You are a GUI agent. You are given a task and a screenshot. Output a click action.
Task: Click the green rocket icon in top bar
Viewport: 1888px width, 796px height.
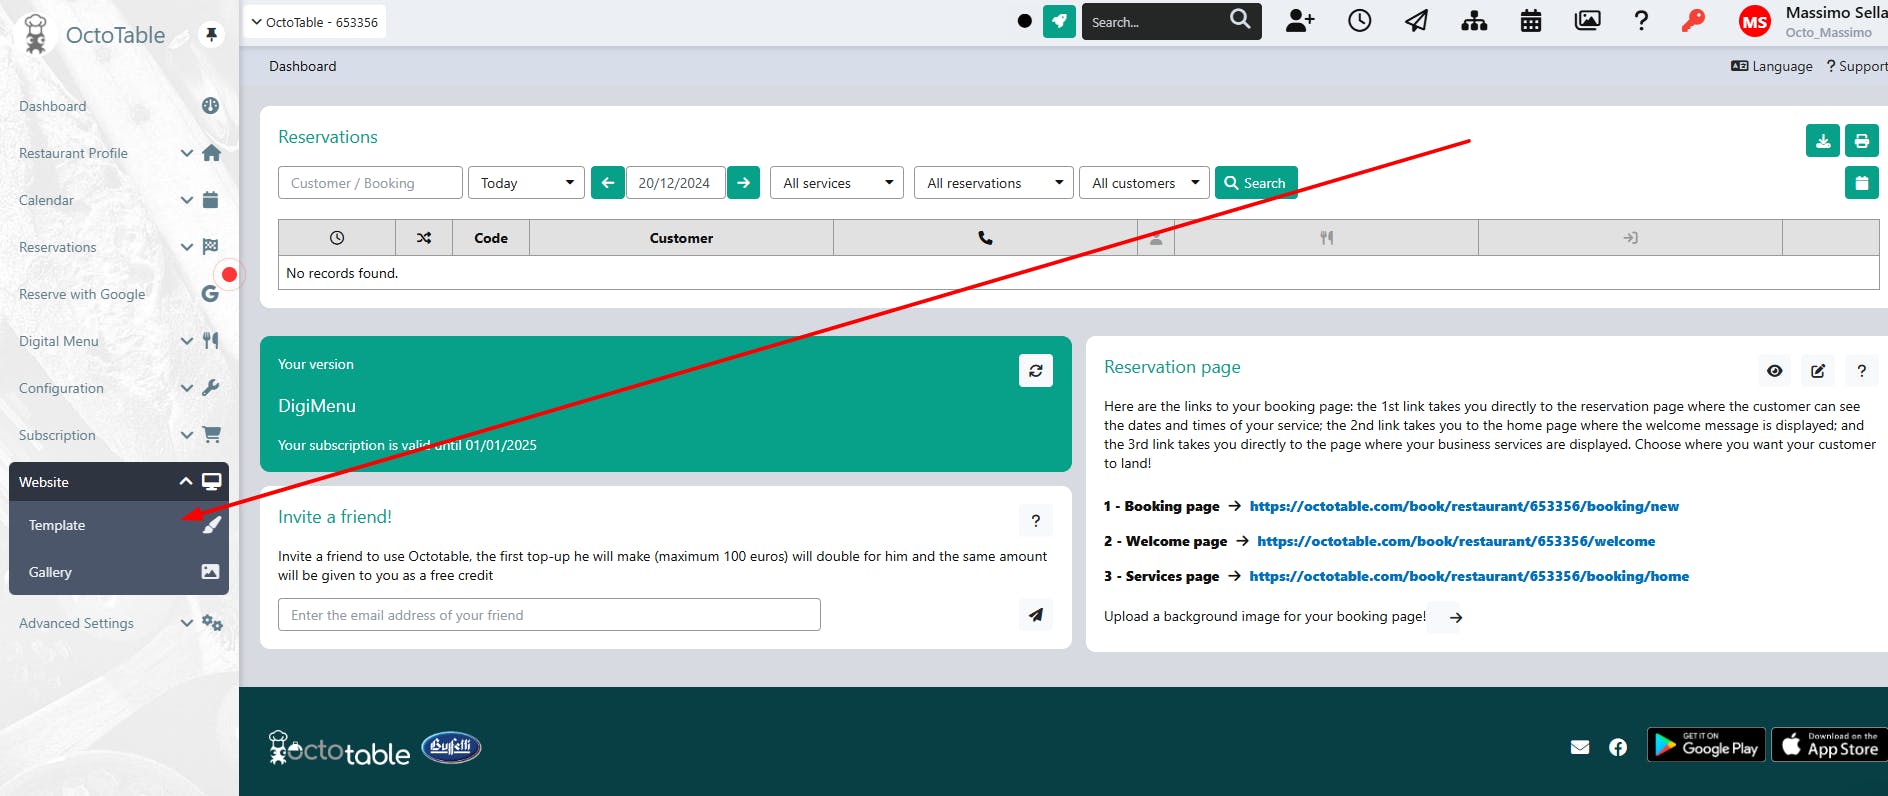[x=1059, y=21]
